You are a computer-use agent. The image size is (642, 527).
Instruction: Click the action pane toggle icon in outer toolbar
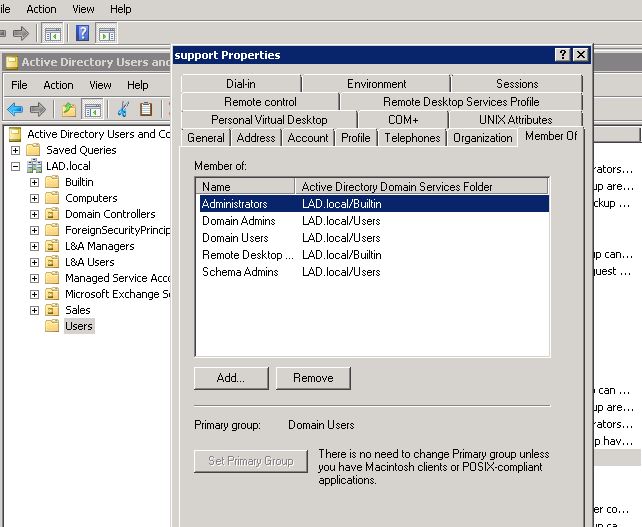pyautogui.click(x=107, y=34)
